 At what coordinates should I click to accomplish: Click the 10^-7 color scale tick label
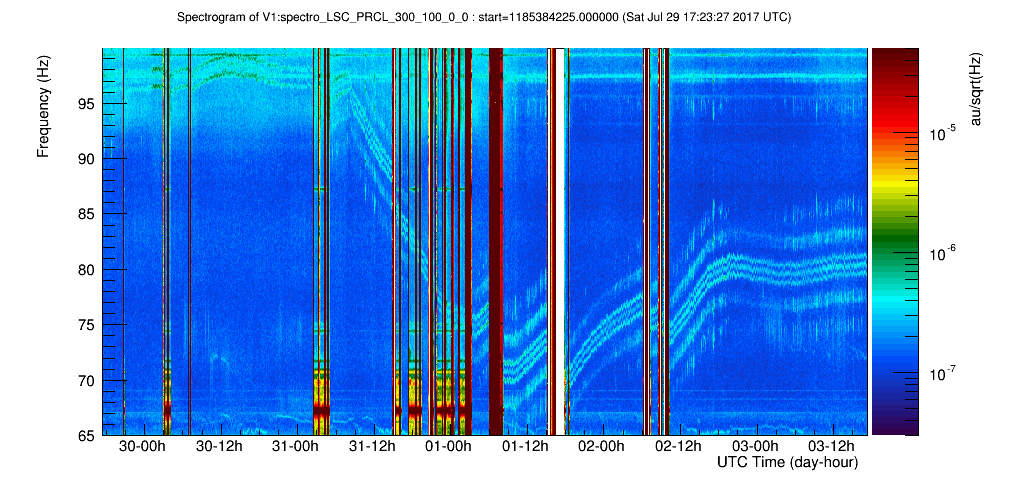[x=943, y=375]
